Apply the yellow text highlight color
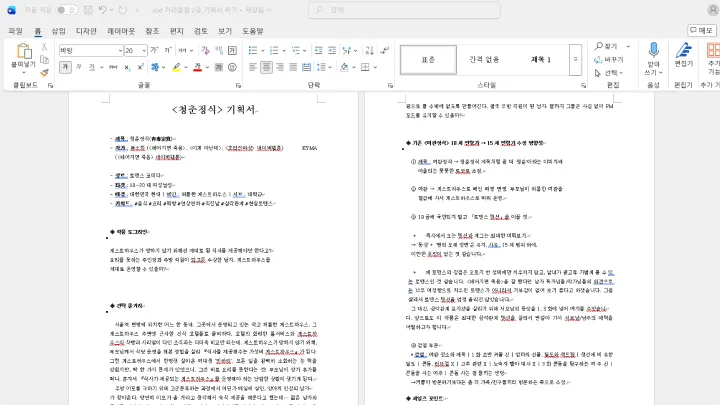Screen dimensions: 720x405 [176, 68]
